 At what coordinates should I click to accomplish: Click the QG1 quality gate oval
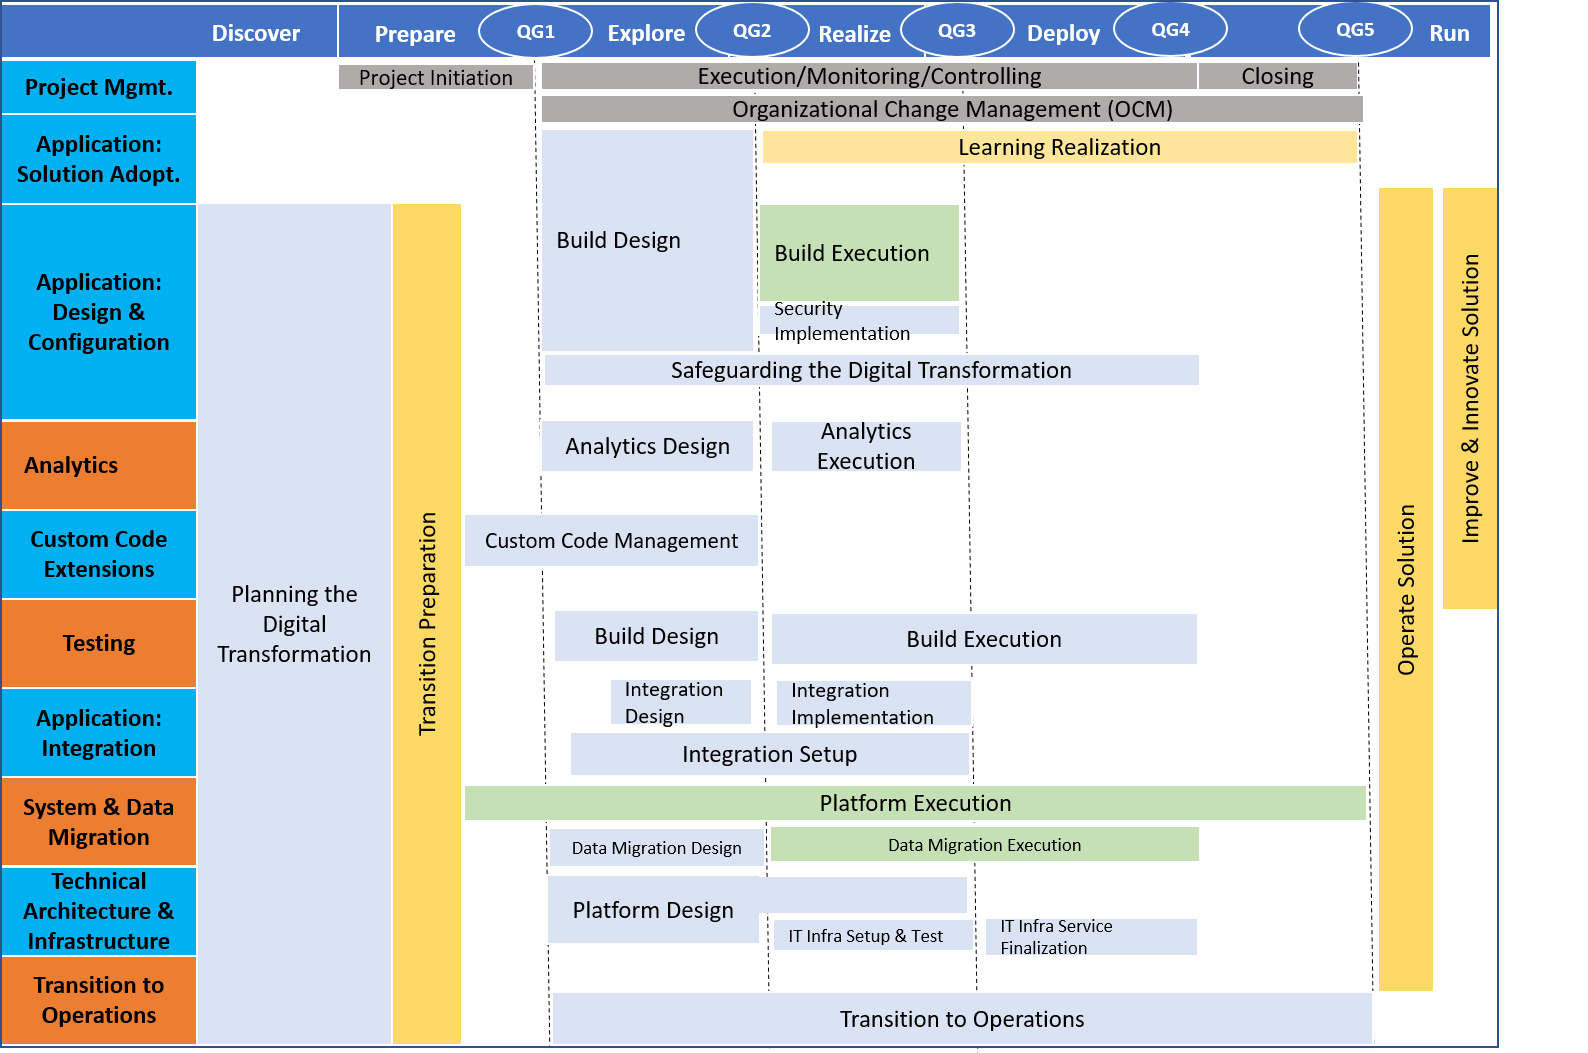(x=535, y=32)
